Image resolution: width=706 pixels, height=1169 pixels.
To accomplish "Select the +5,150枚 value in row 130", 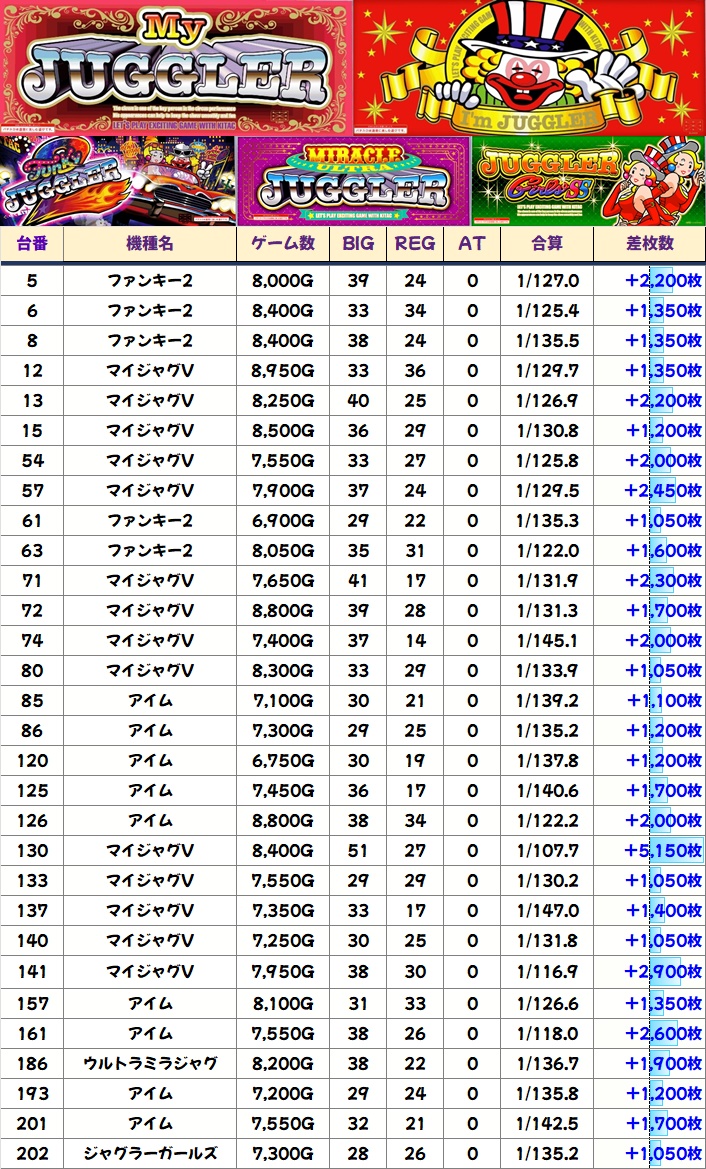I will tap(649, 851).
